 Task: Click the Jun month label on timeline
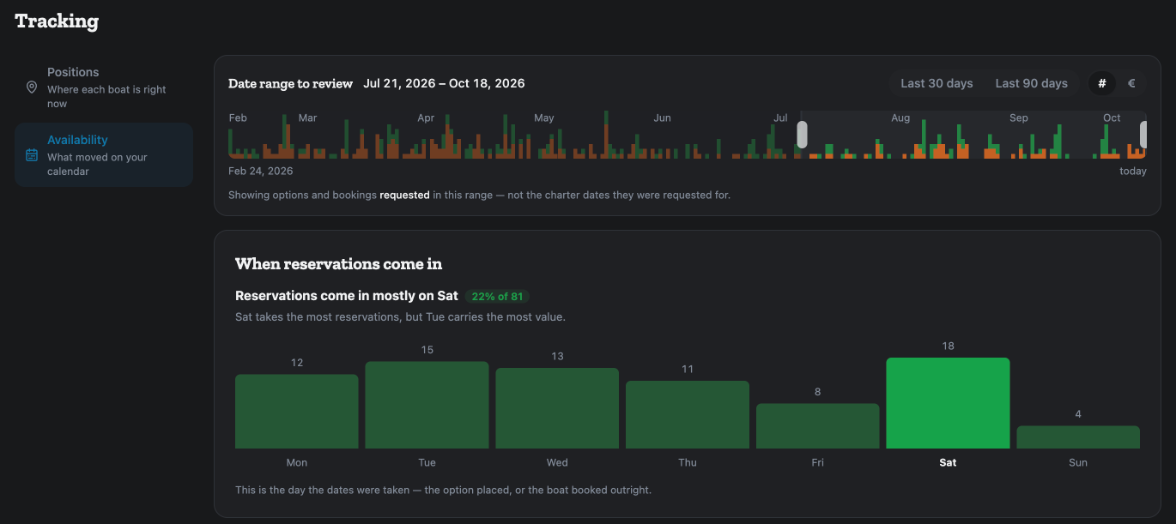[x=662, y=118]
